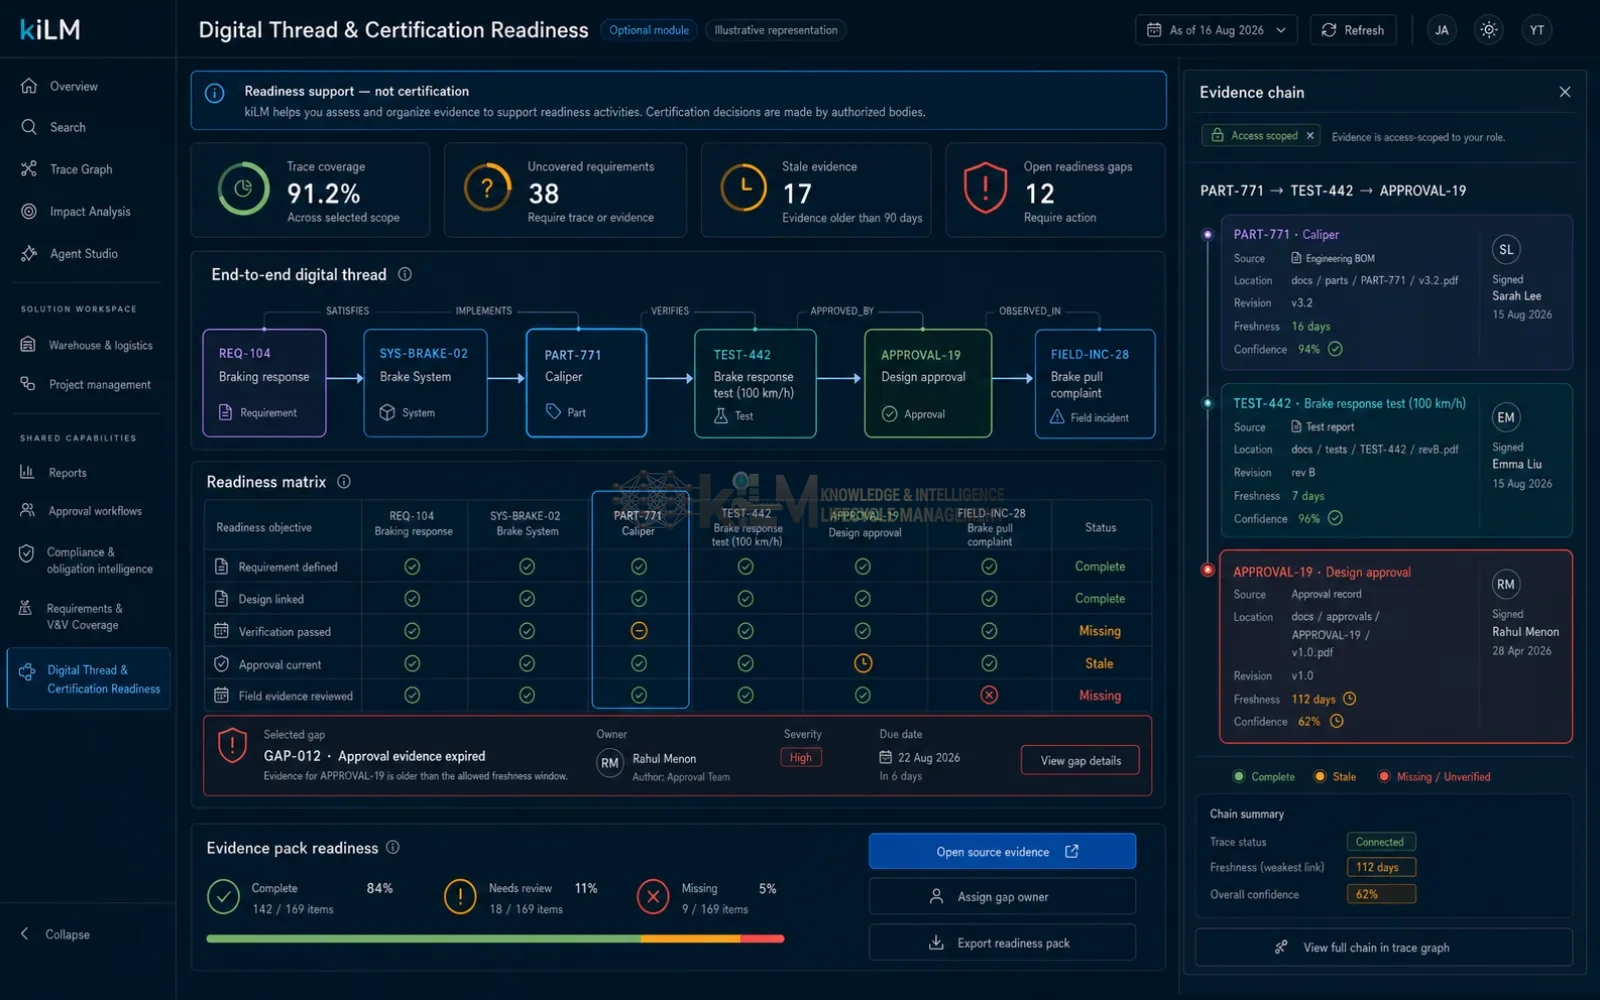Click the missing X icon in Field evidence reviewed row
Screen dimensions: 1600x1000
(x=989, y=695)
